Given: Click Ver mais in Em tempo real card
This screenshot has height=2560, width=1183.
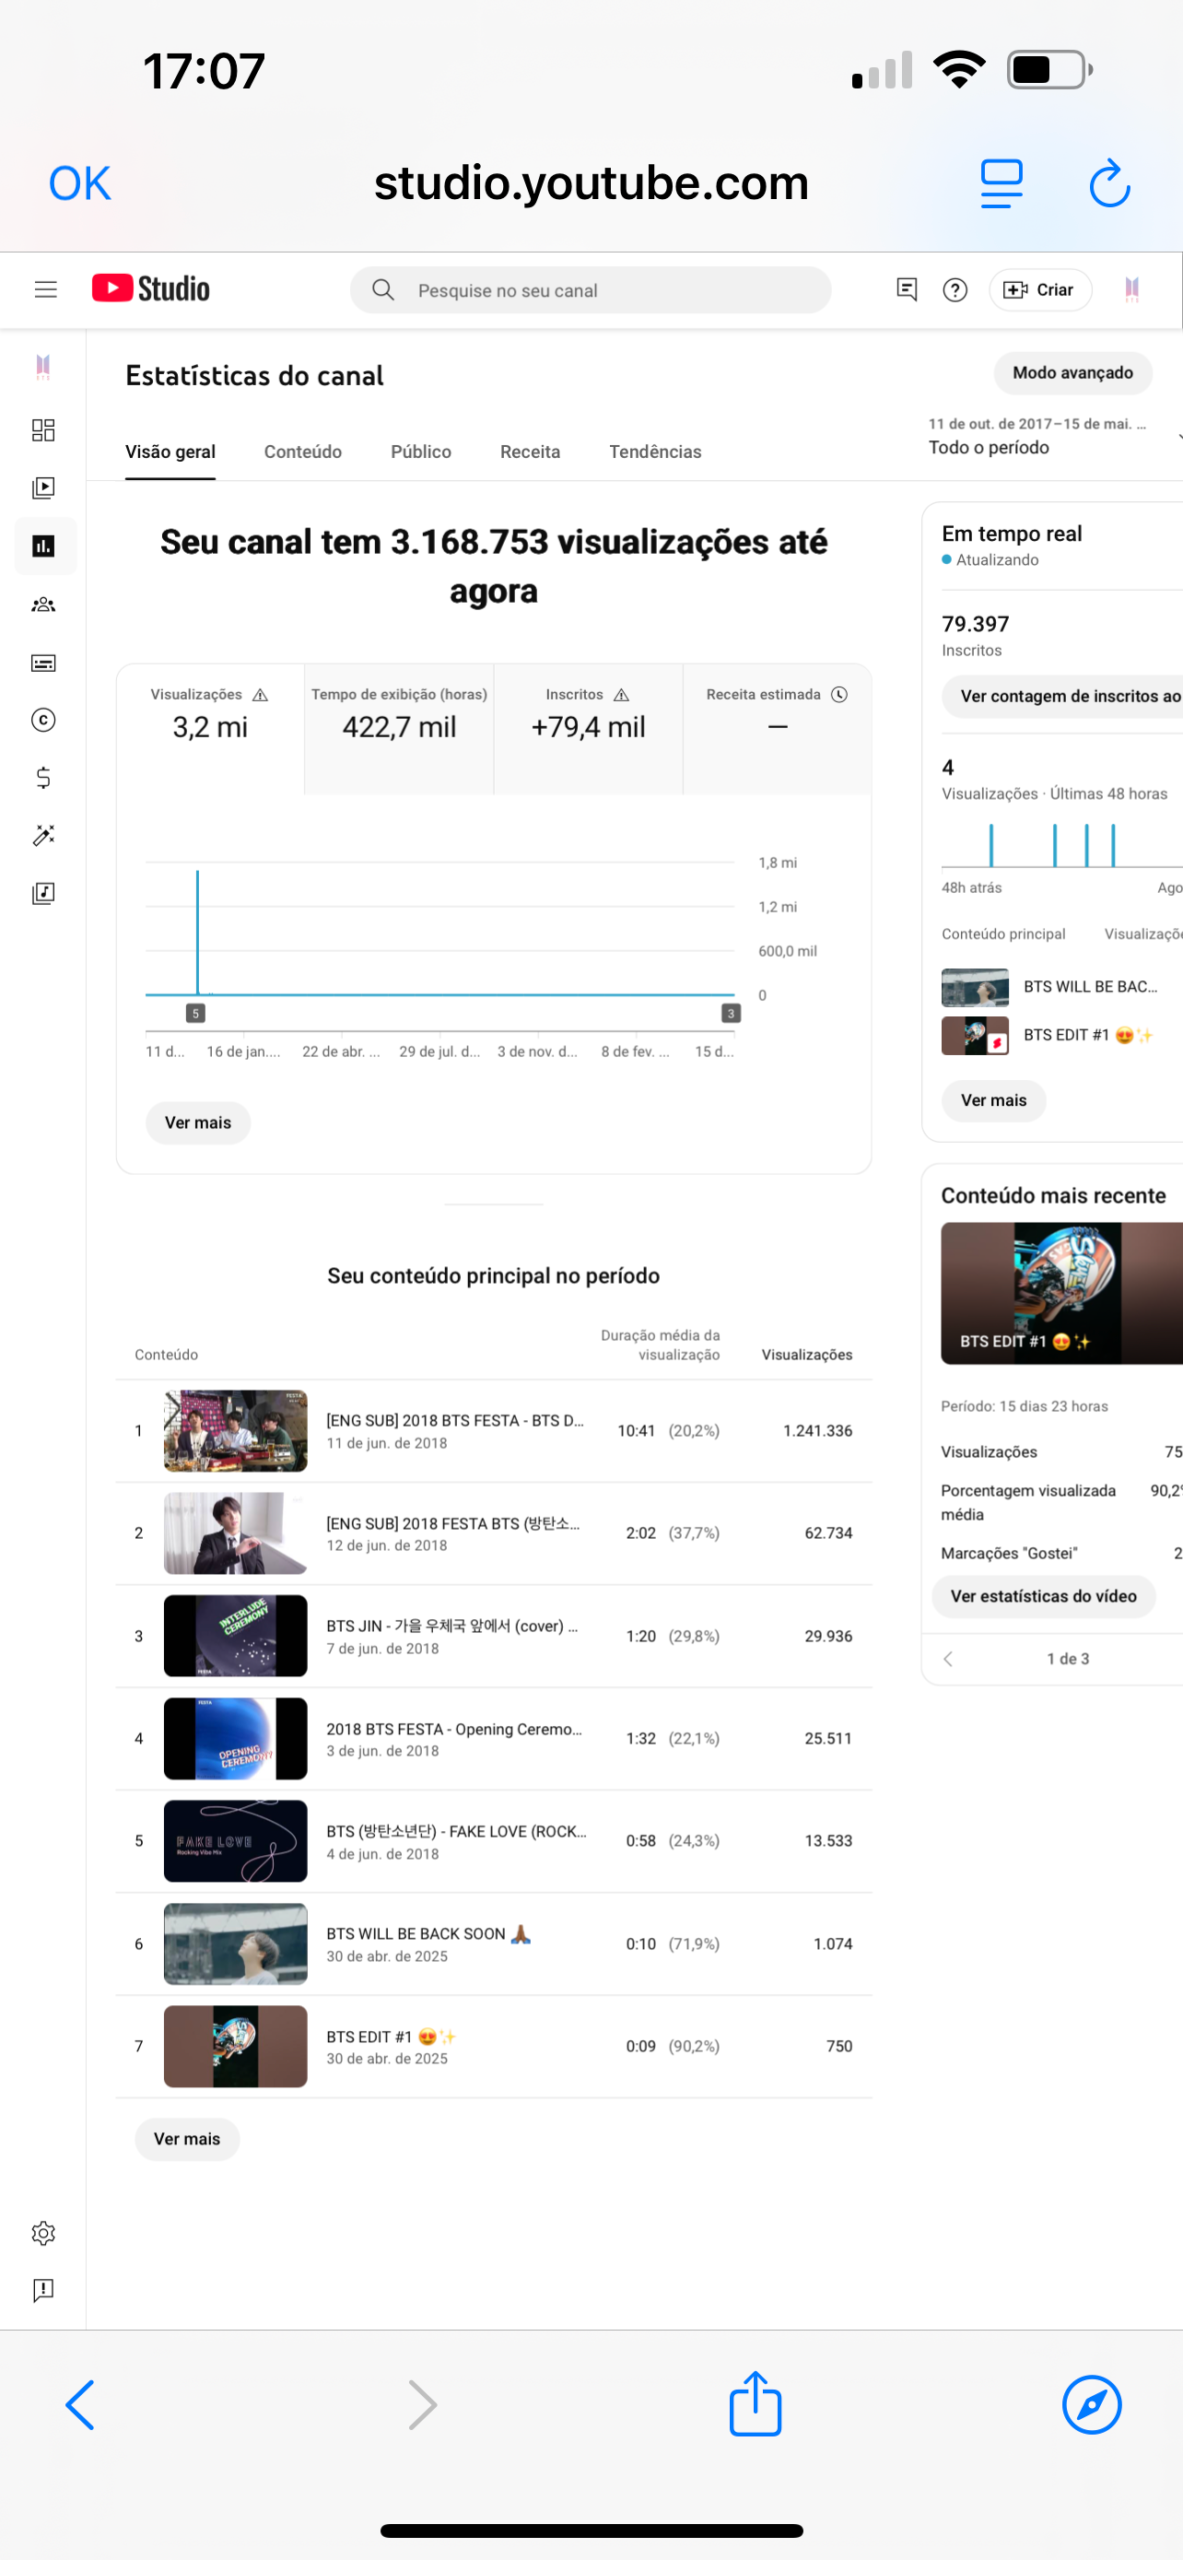Looking at the screenshot, I should point(994,1101).
